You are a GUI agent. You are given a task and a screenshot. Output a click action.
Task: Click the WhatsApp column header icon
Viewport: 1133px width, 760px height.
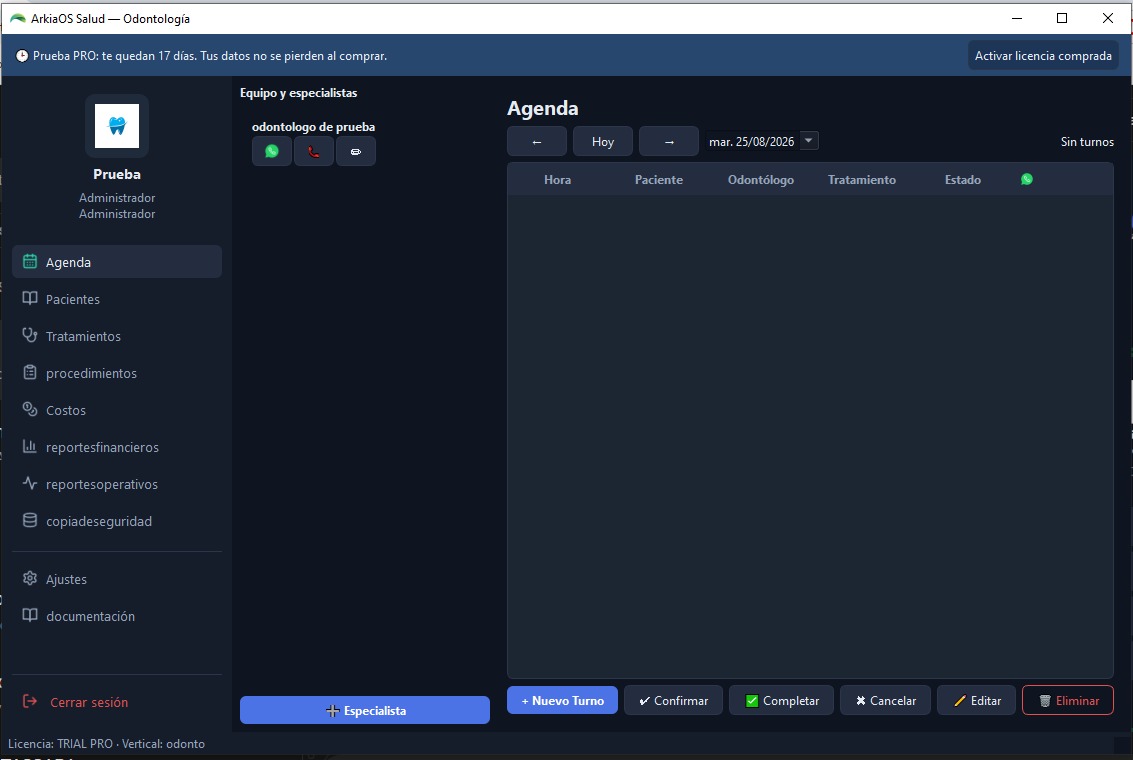click(1027, 179)
